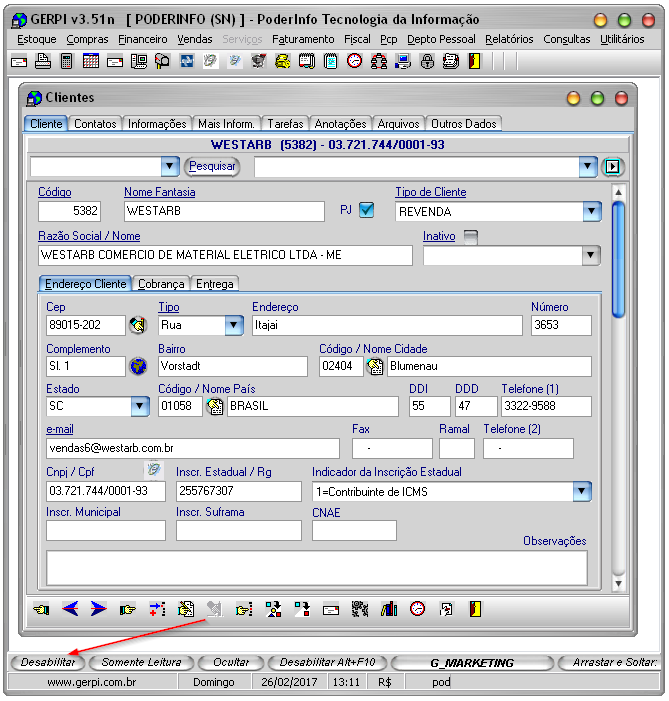Expand the Indicador da Inscrição Estadual dropdown
Screen dimensions: 669x701
582,491
